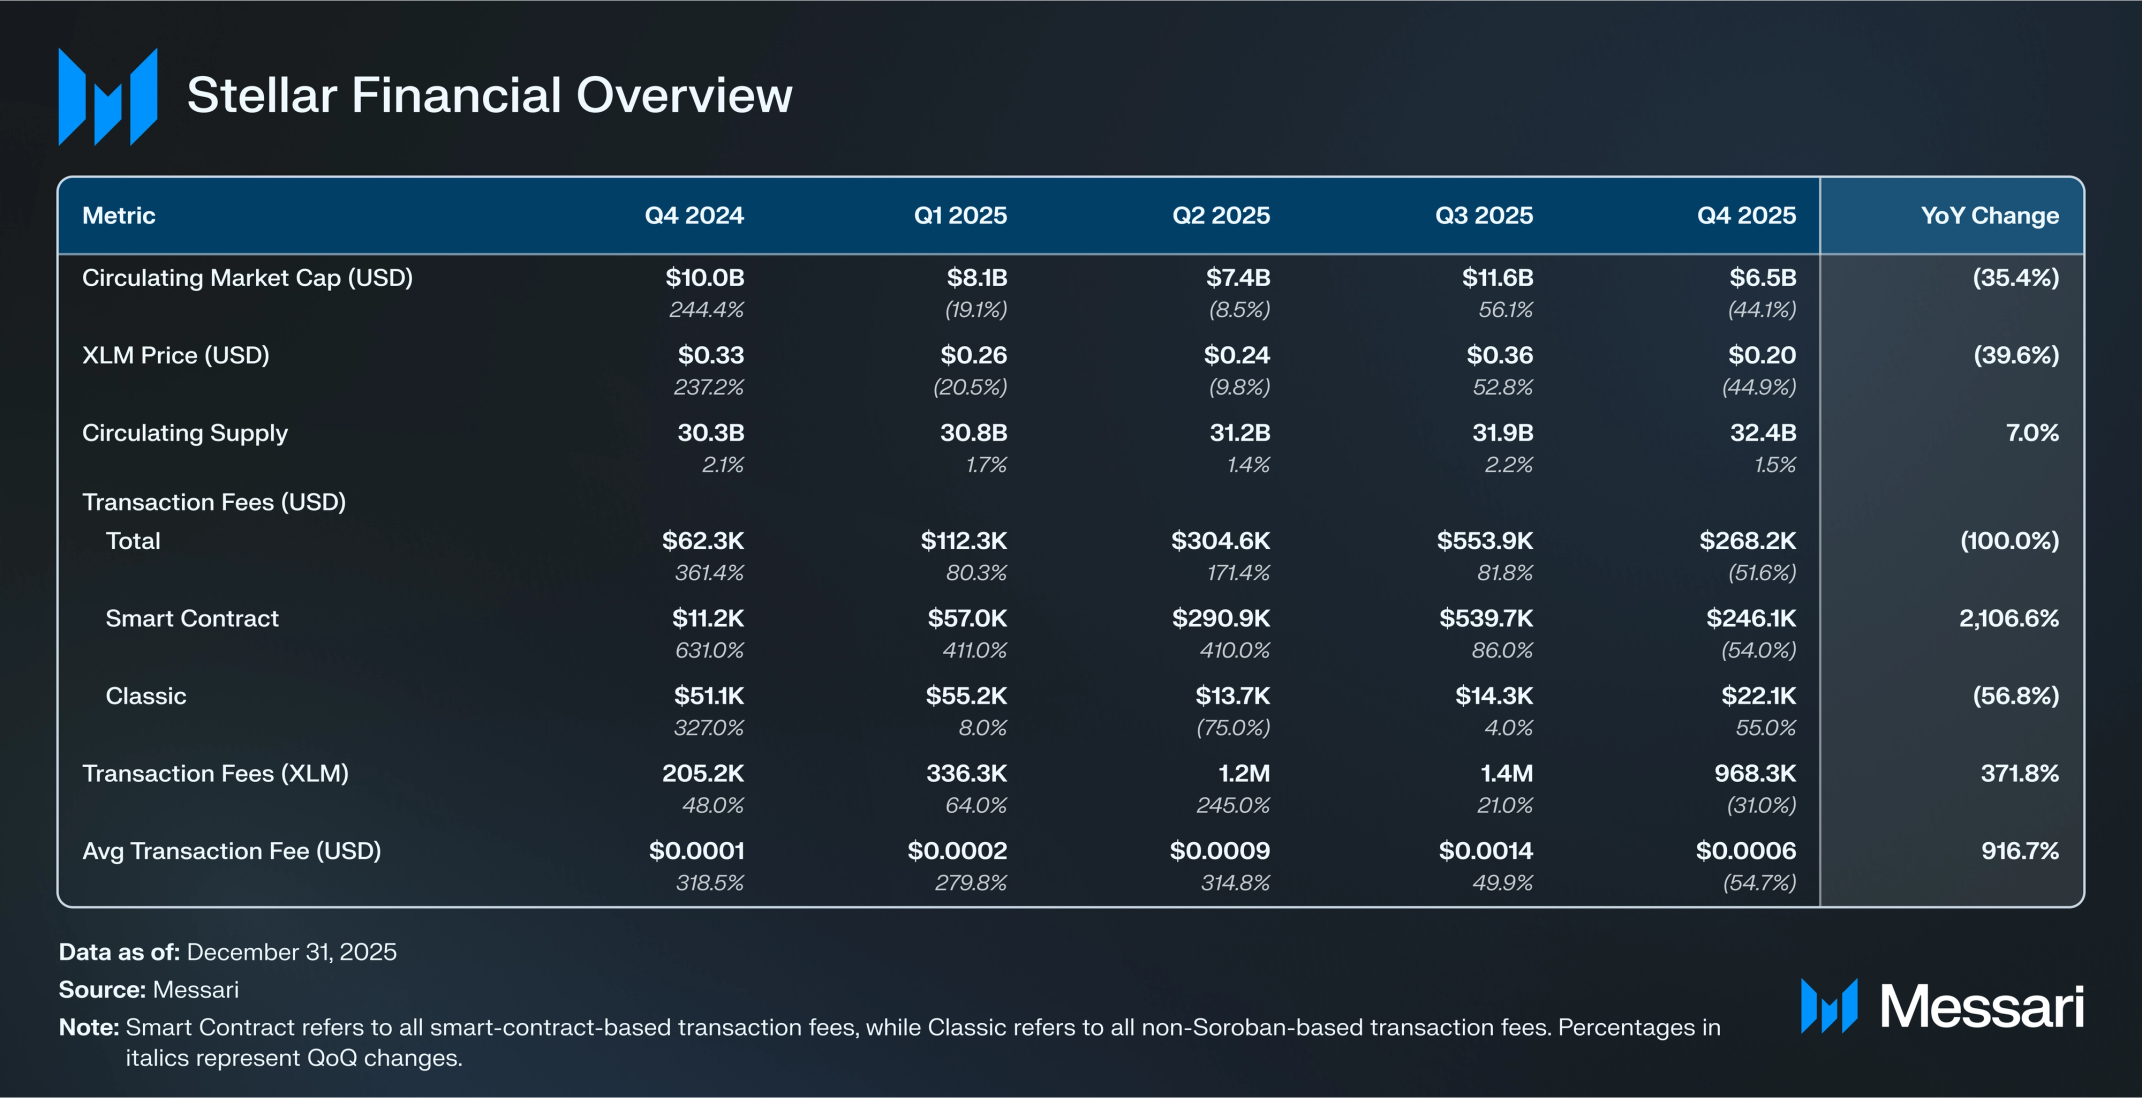The image size is (2142, 1098).
Task: Select the Q4 2025 column header
Action: click(x=1746, y=216)
